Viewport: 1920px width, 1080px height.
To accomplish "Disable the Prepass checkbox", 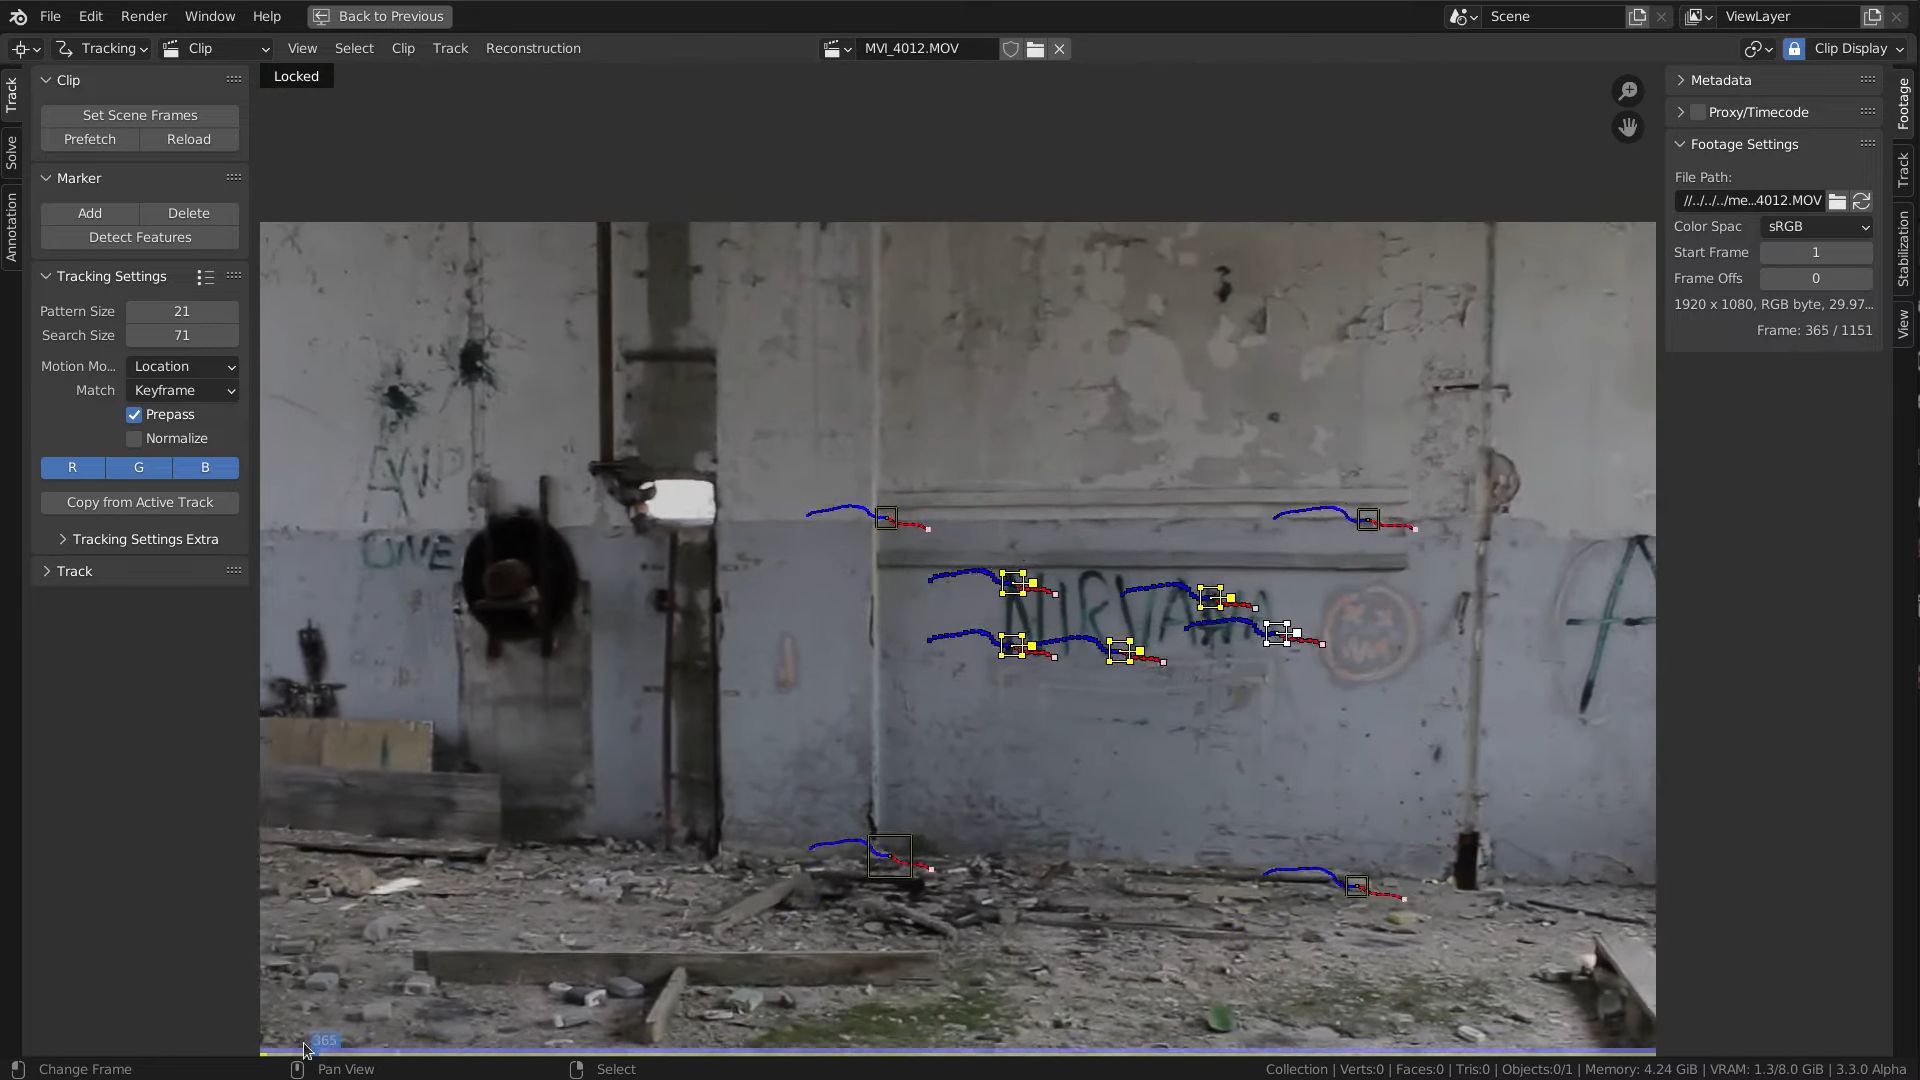I will coord(134,414).
